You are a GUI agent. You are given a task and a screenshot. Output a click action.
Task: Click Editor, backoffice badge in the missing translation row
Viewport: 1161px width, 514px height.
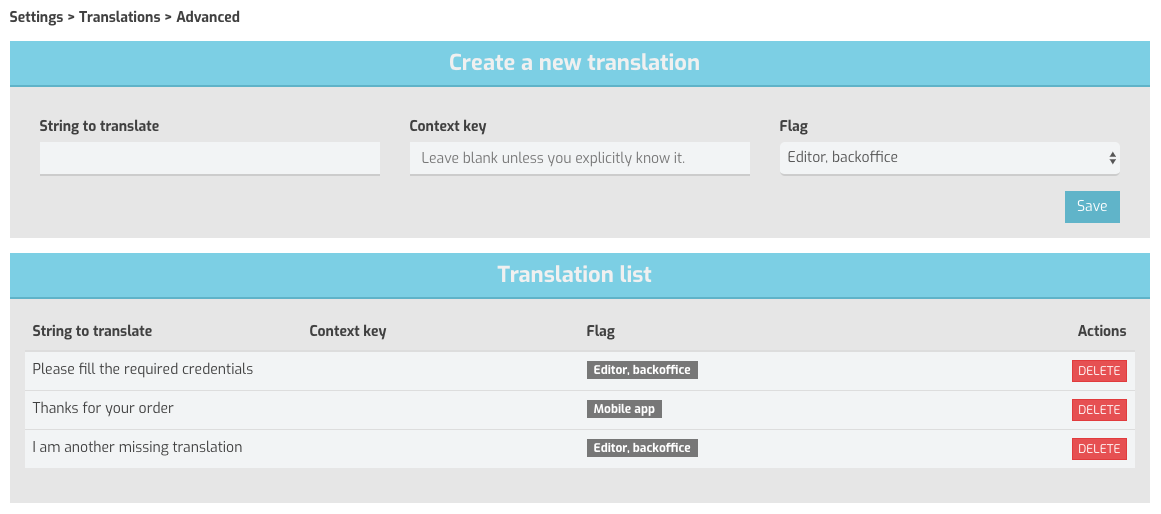tap(642, 448)
